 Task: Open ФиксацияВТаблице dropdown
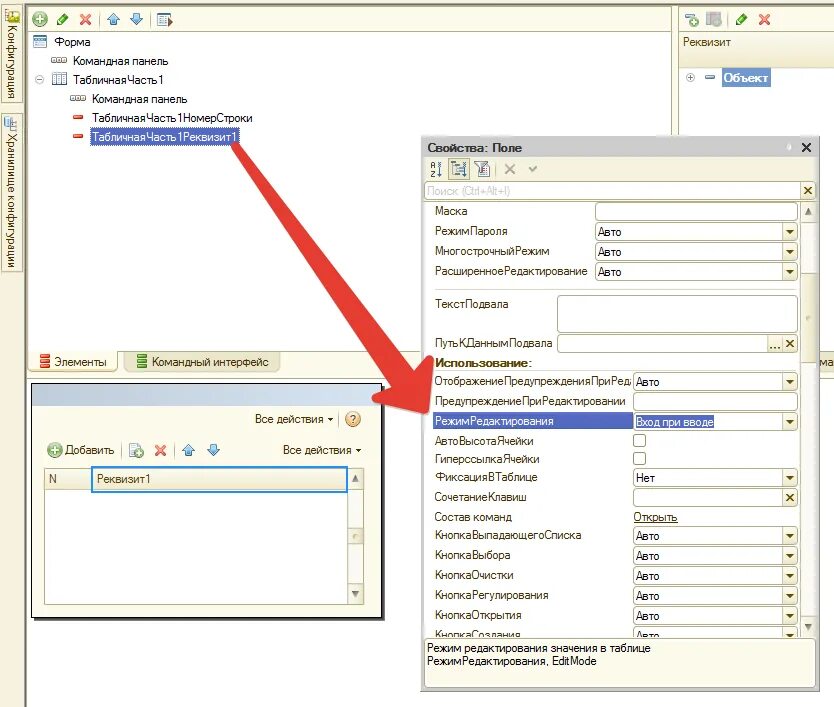(790, 478)
